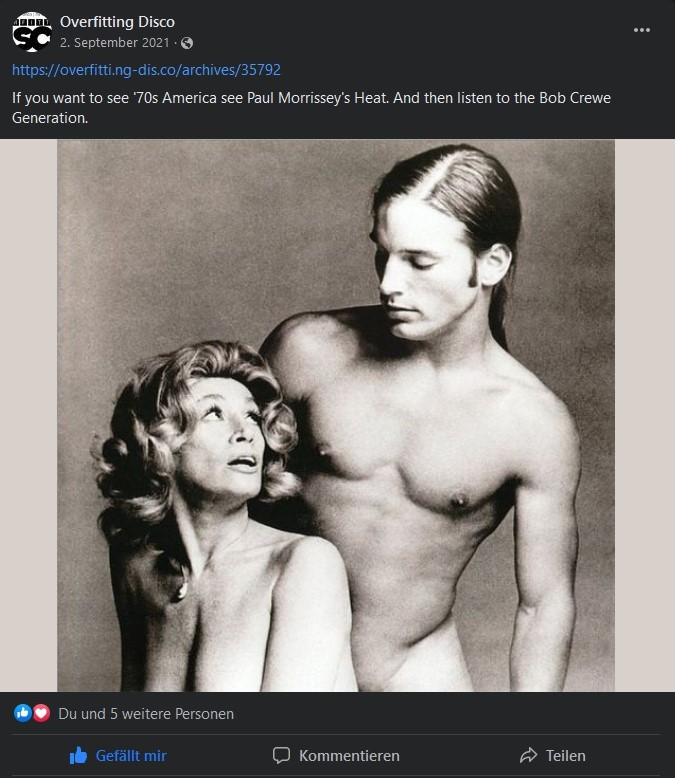Open the overfitti.ng-dis.co archives link
Screen dimensions: 675x778
[146, 70]
